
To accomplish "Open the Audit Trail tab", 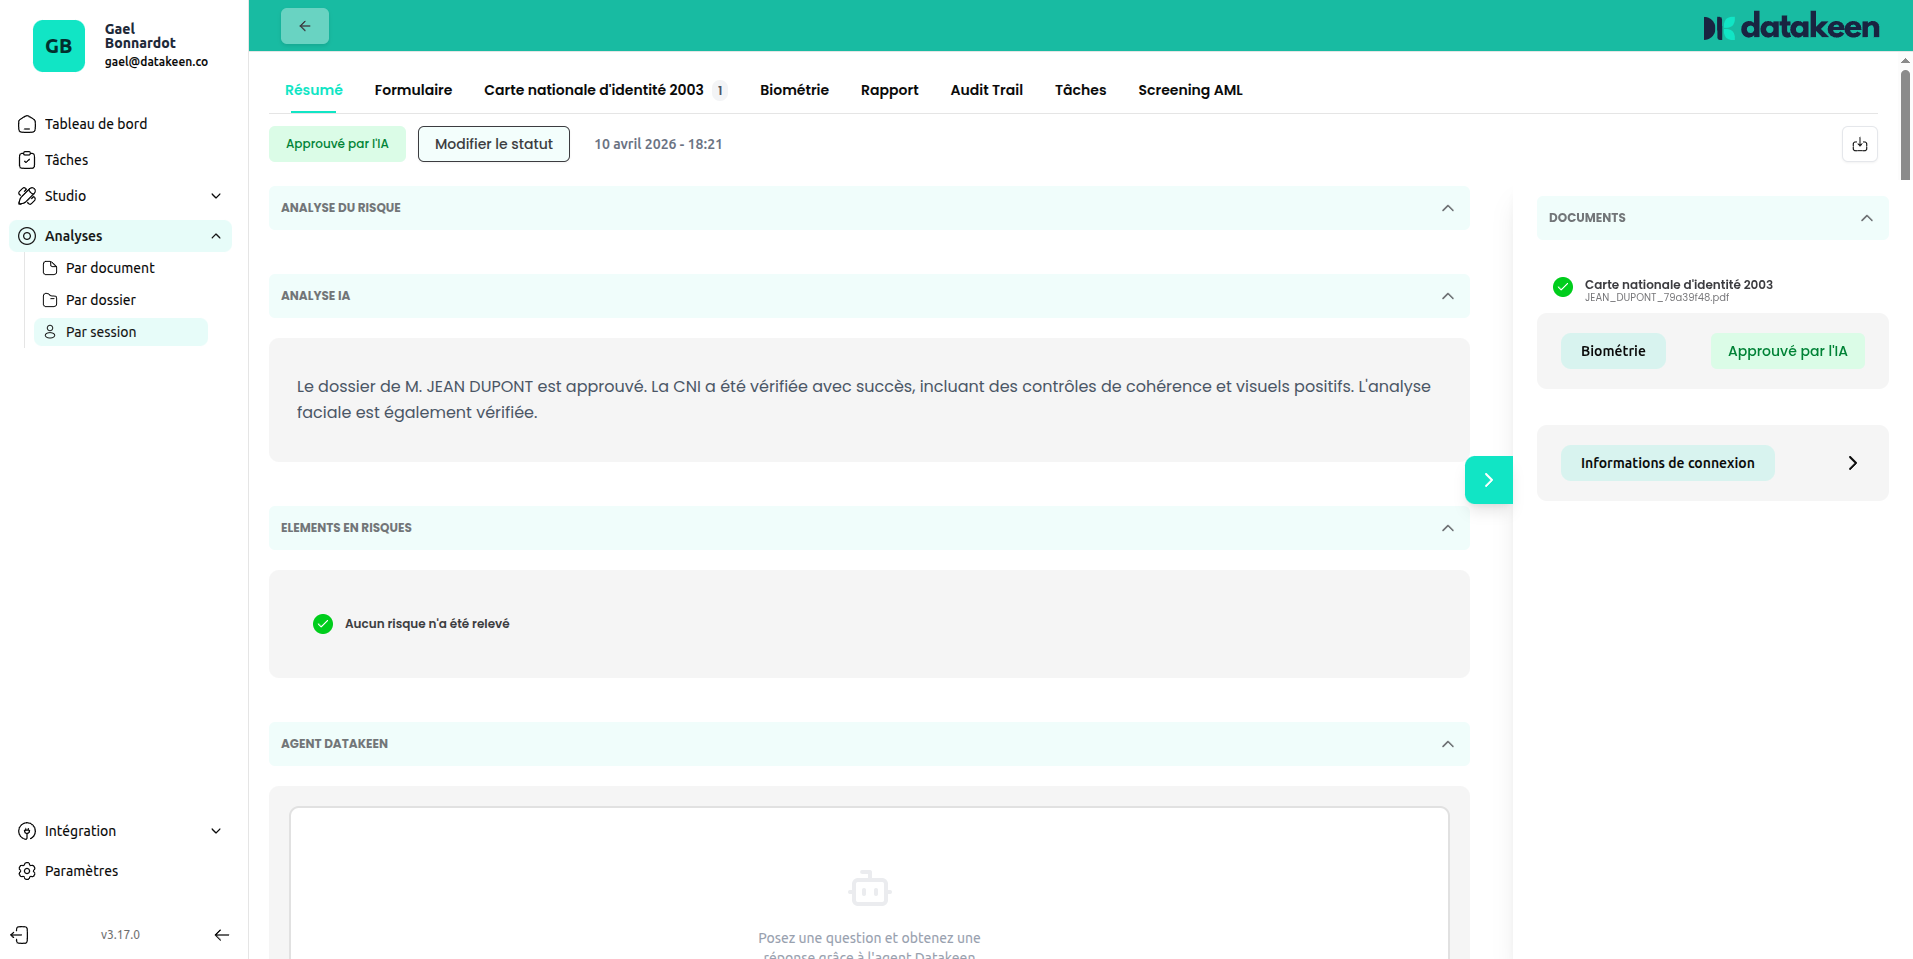I will (986, 90).
